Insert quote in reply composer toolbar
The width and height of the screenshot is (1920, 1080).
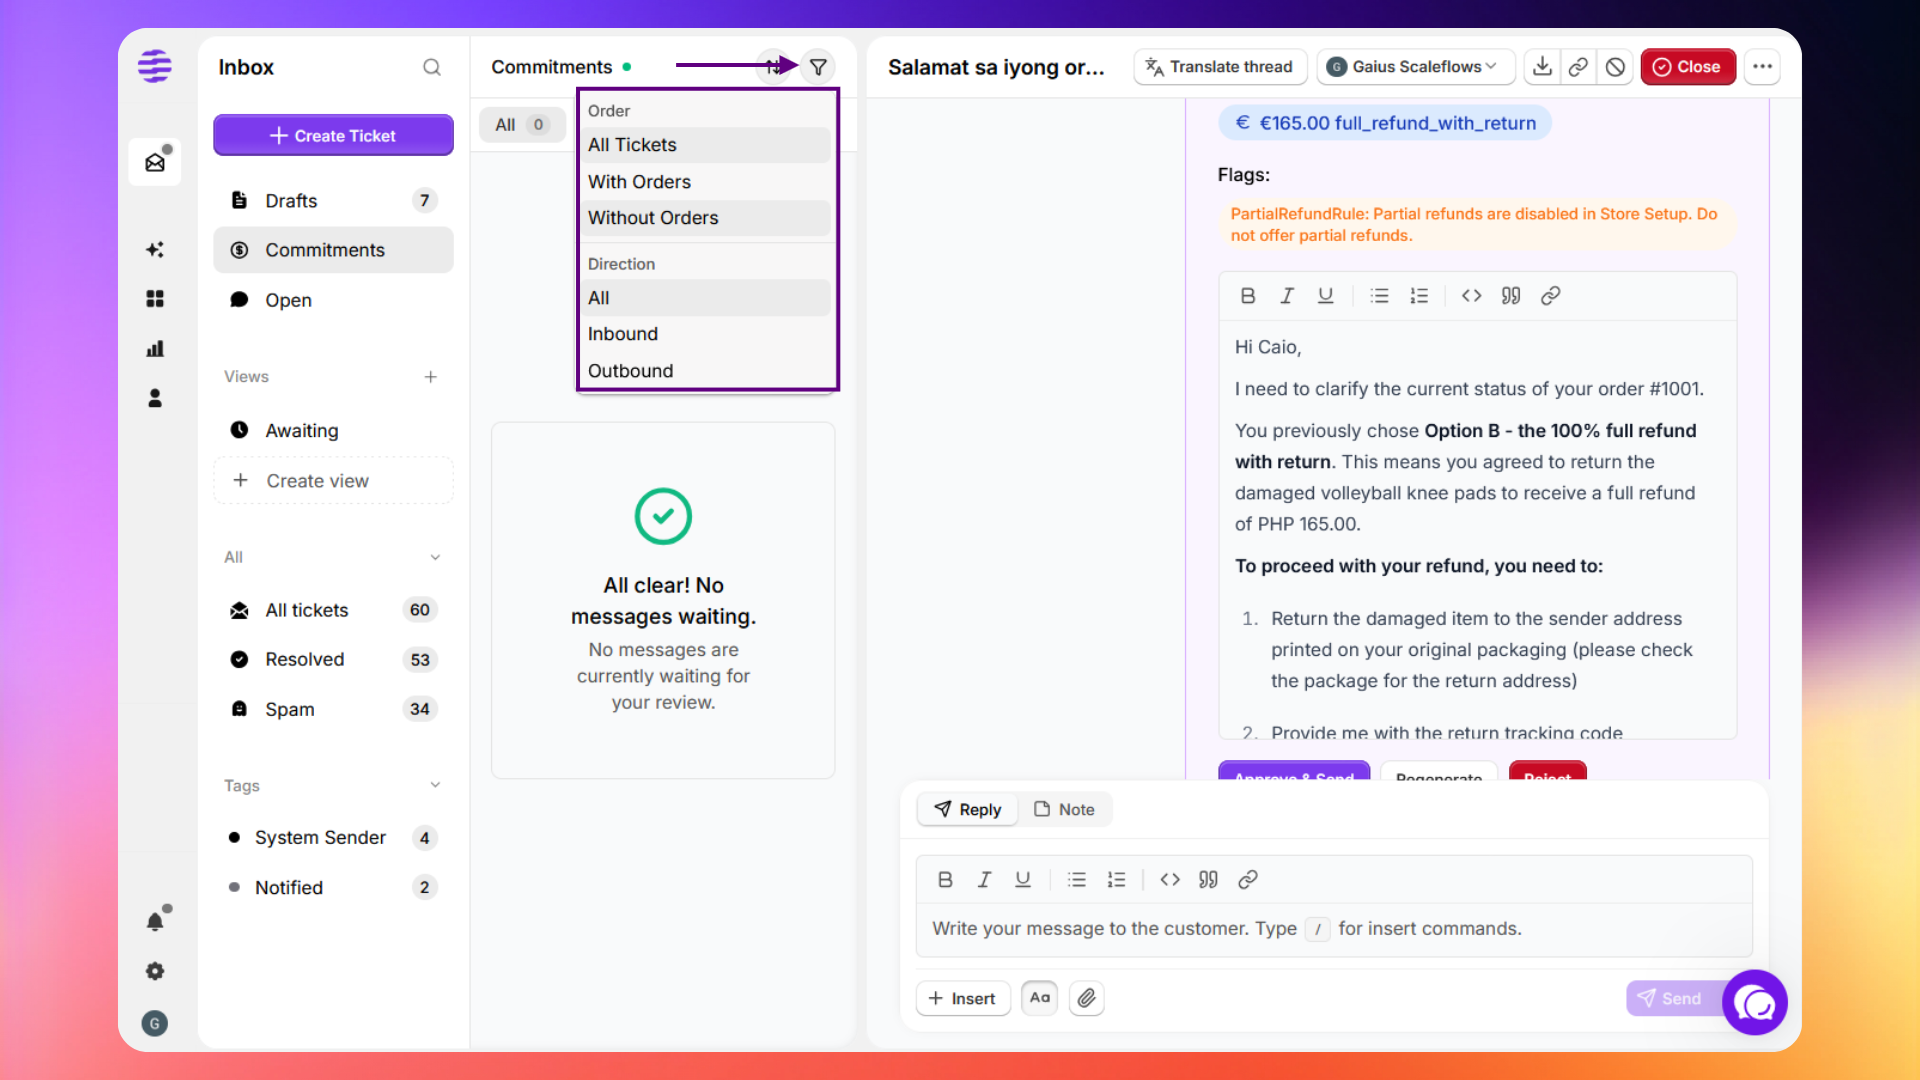click(x=1209, y=880)
